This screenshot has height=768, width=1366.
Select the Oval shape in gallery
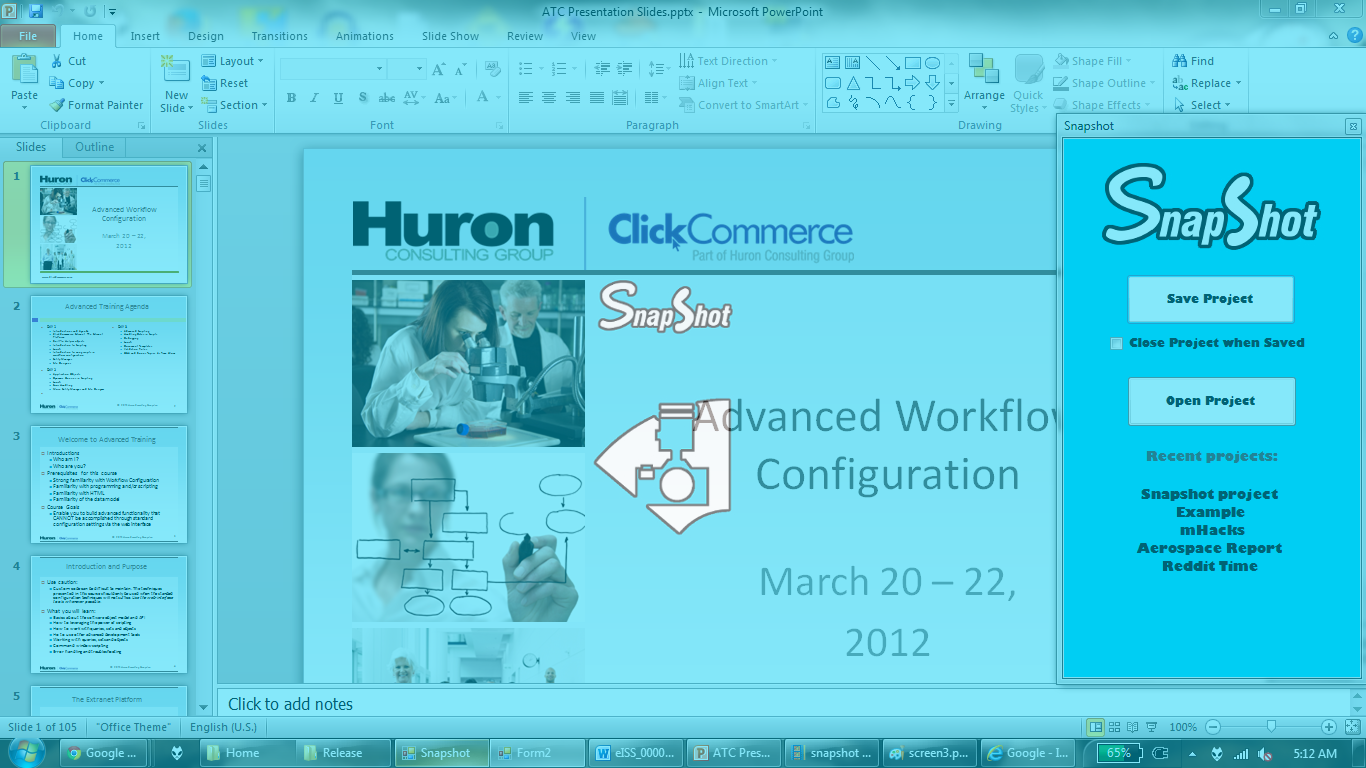click(932, 63)
